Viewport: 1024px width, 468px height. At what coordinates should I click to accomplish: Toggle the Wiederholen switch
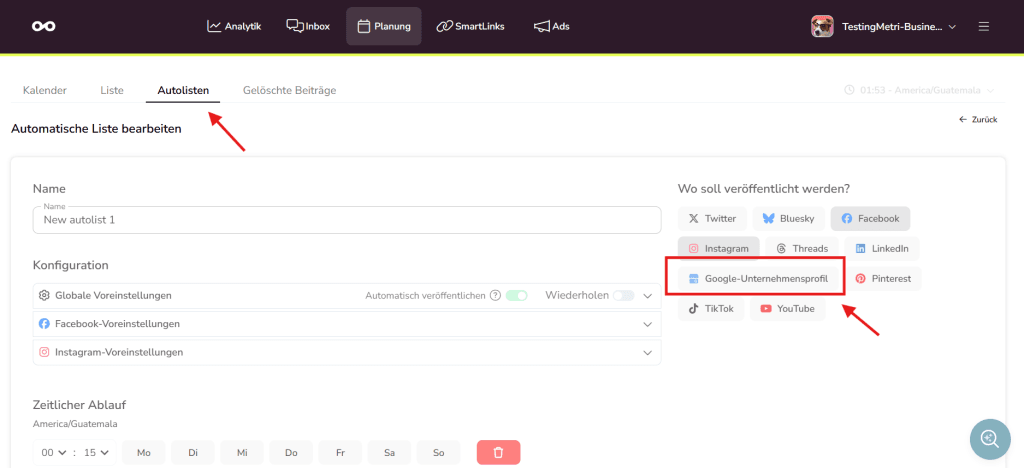pos(623,296)
